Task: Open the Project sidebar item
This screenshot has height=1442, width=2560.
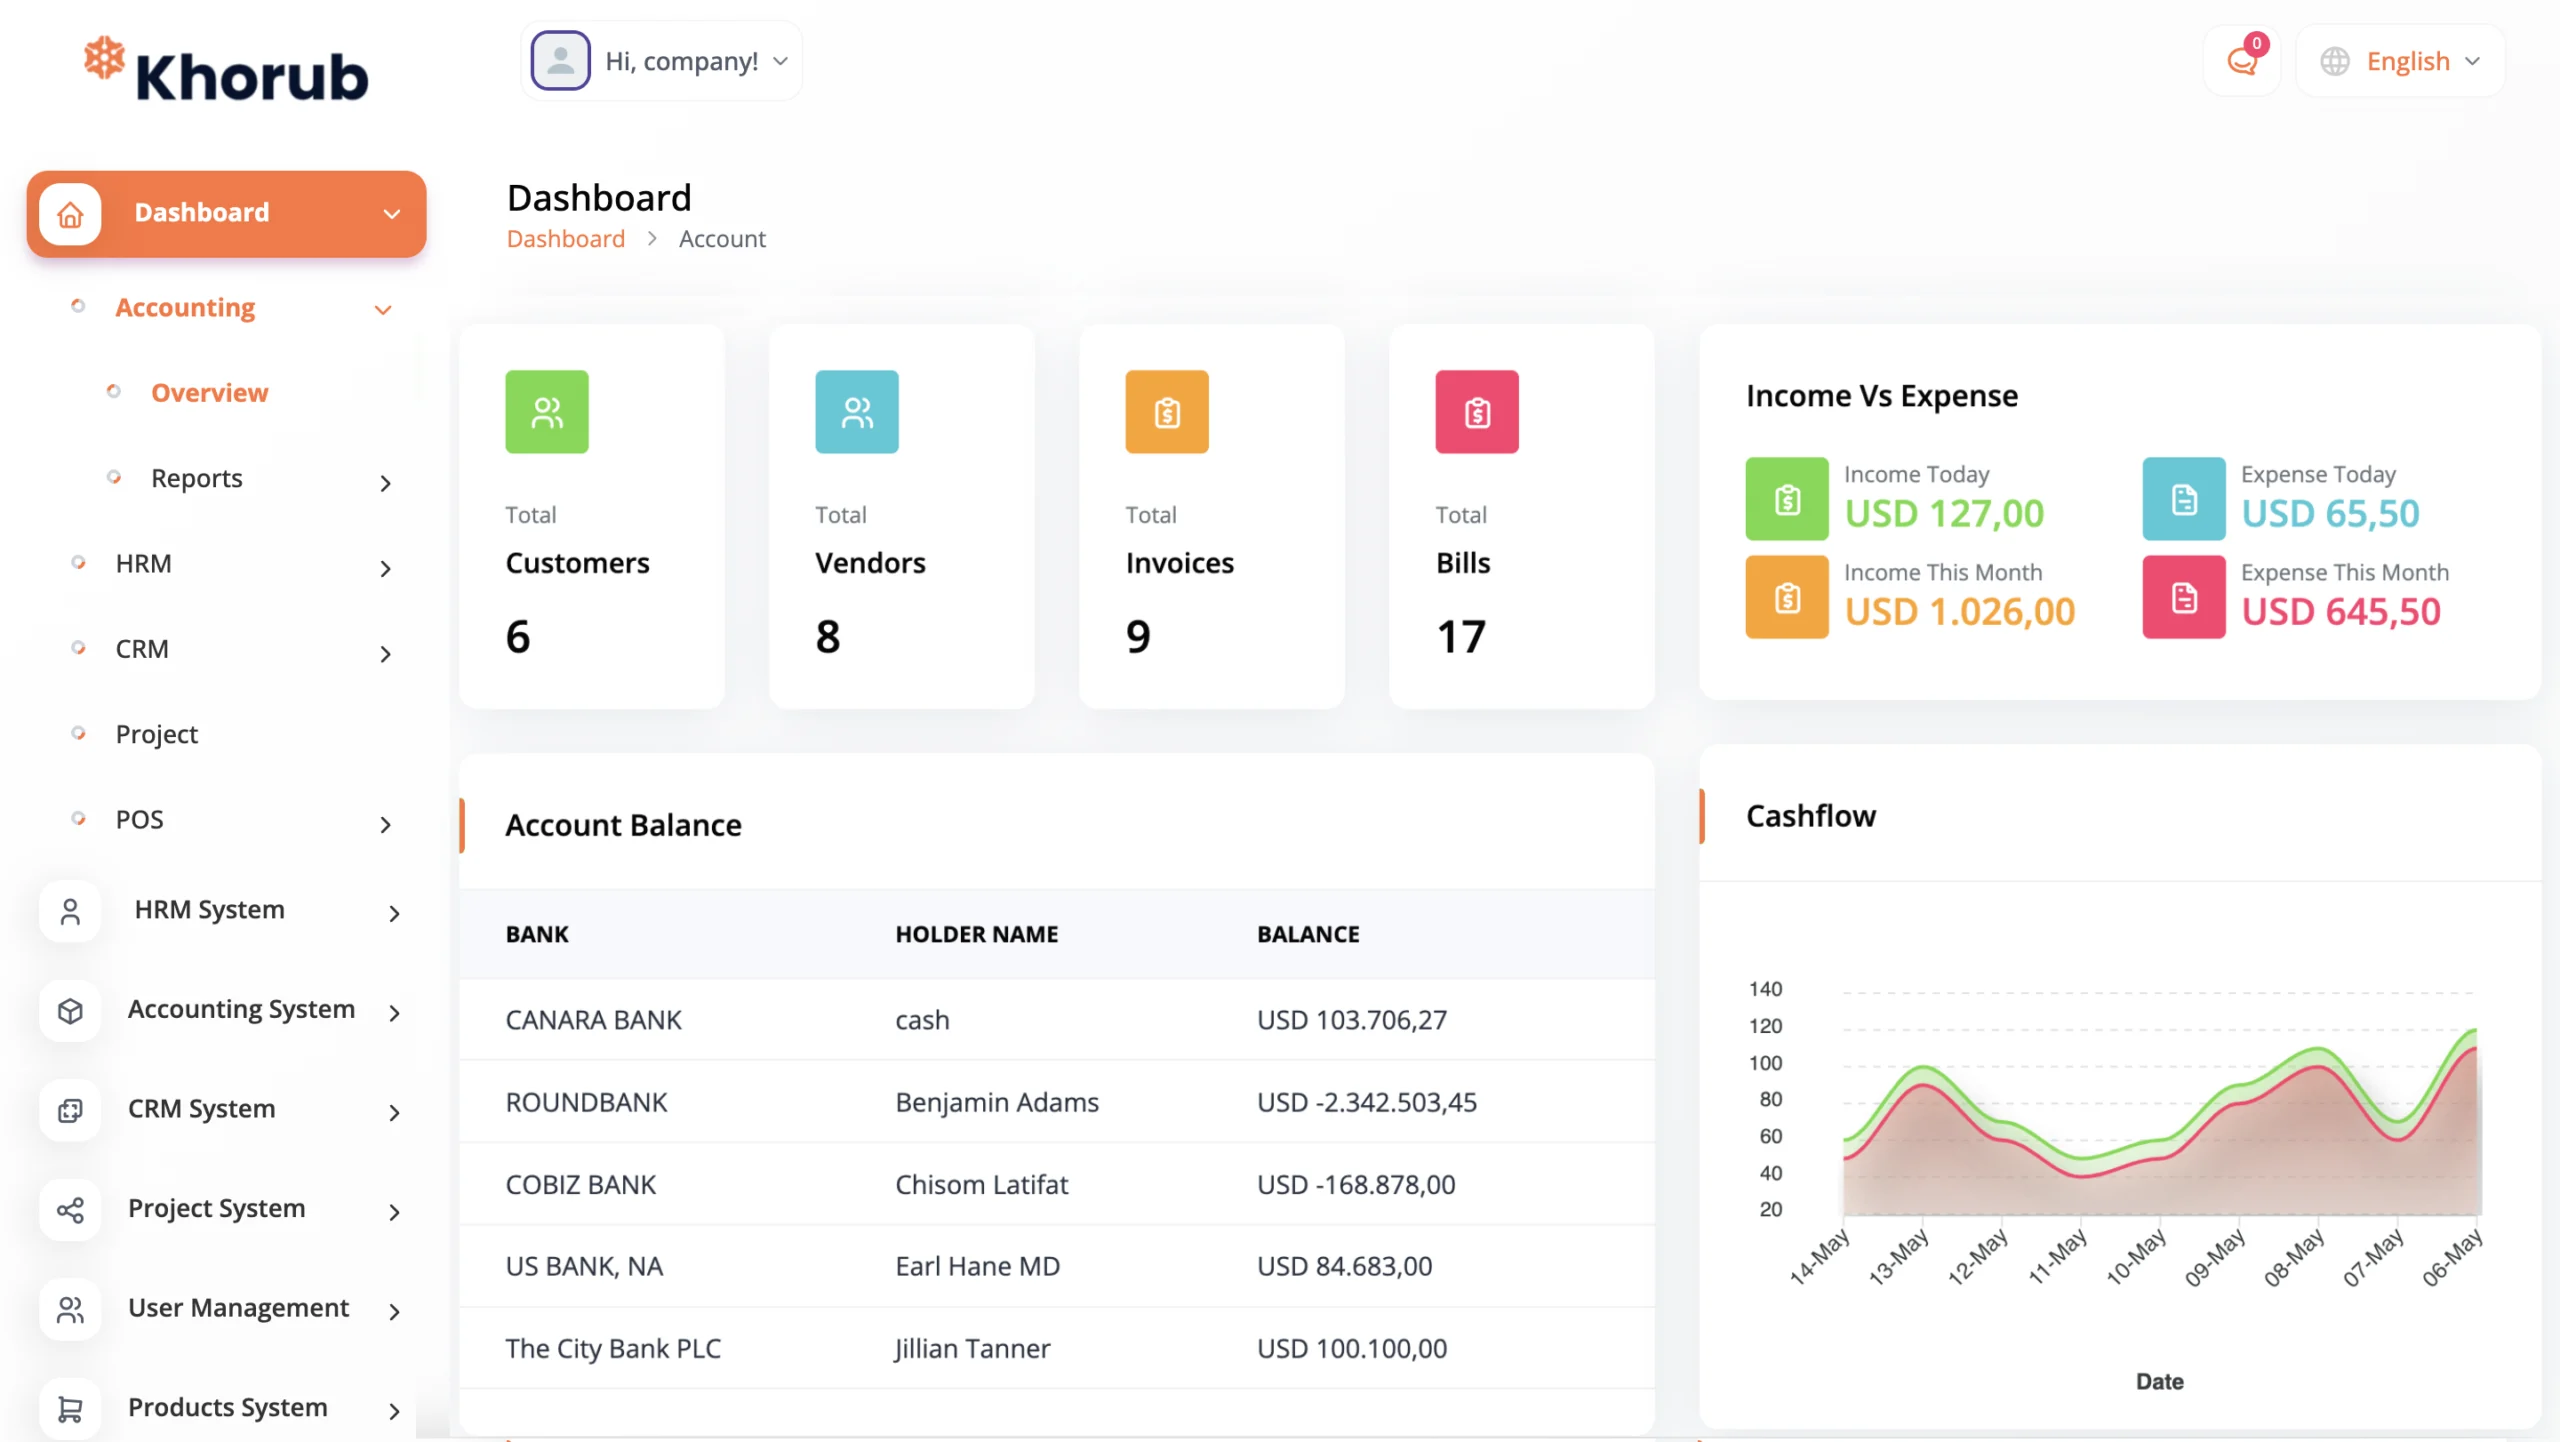Action: coord(157,734)
